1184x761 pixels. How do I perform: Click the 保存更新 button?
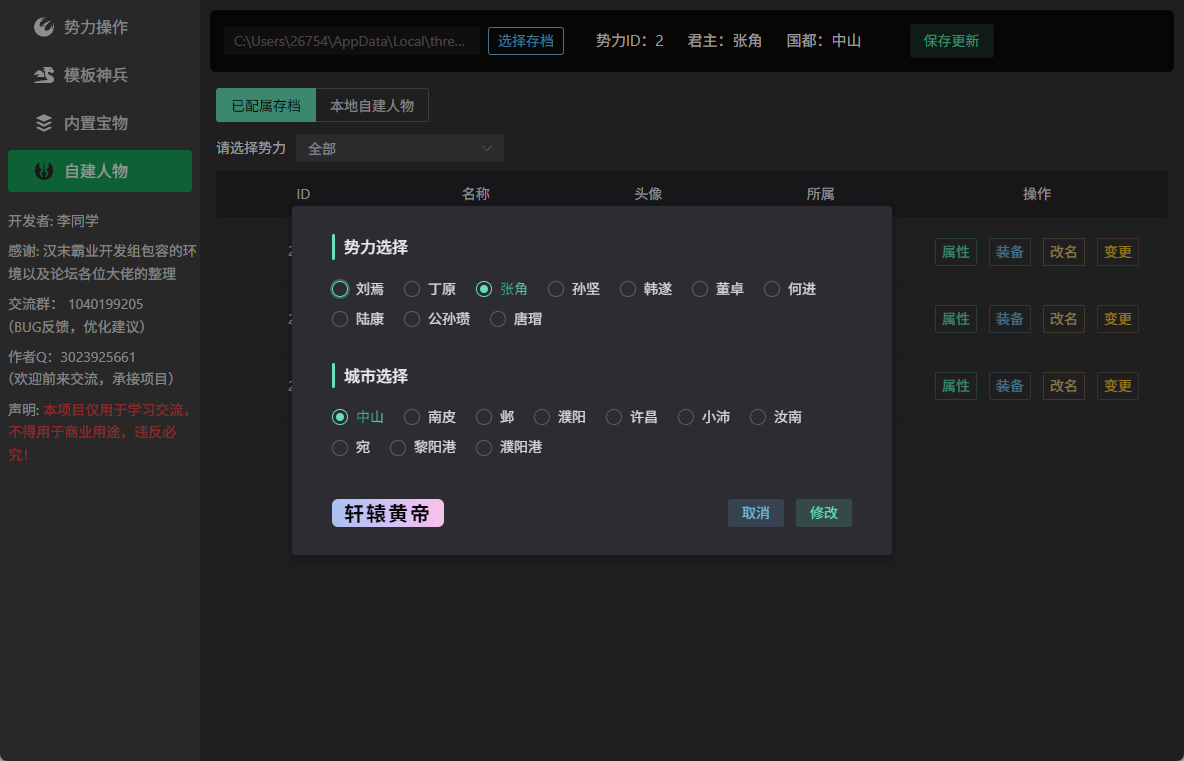[951, 41]
